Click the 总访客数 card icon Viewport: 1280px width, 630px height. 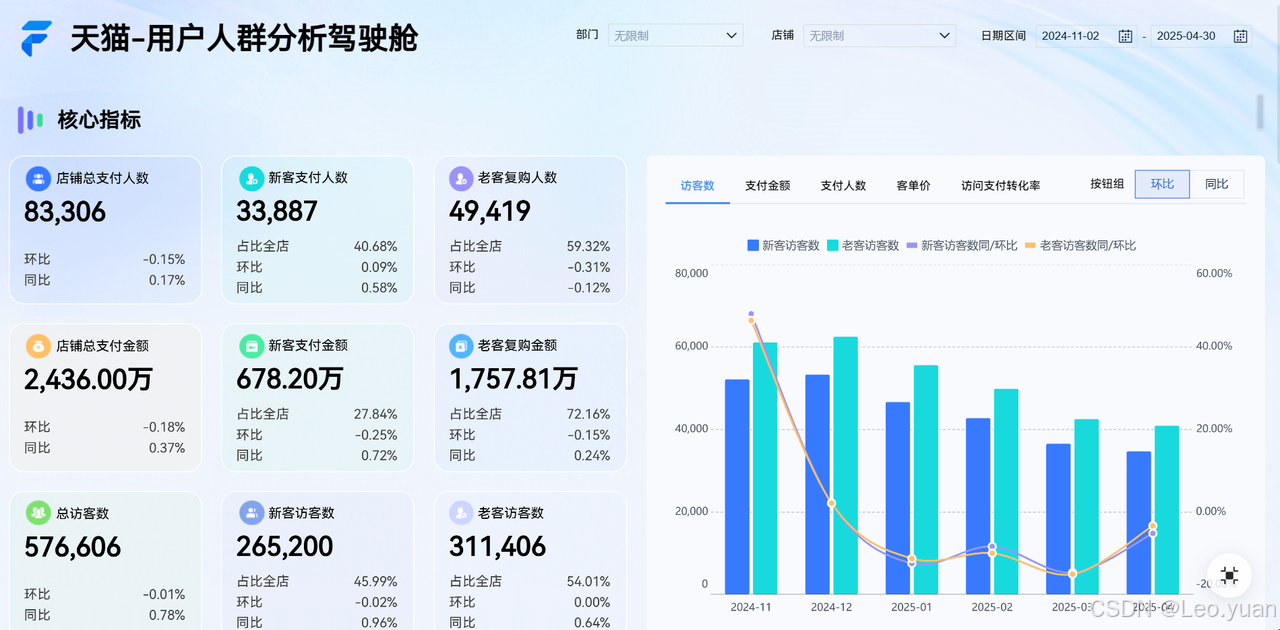coord(38,513)
